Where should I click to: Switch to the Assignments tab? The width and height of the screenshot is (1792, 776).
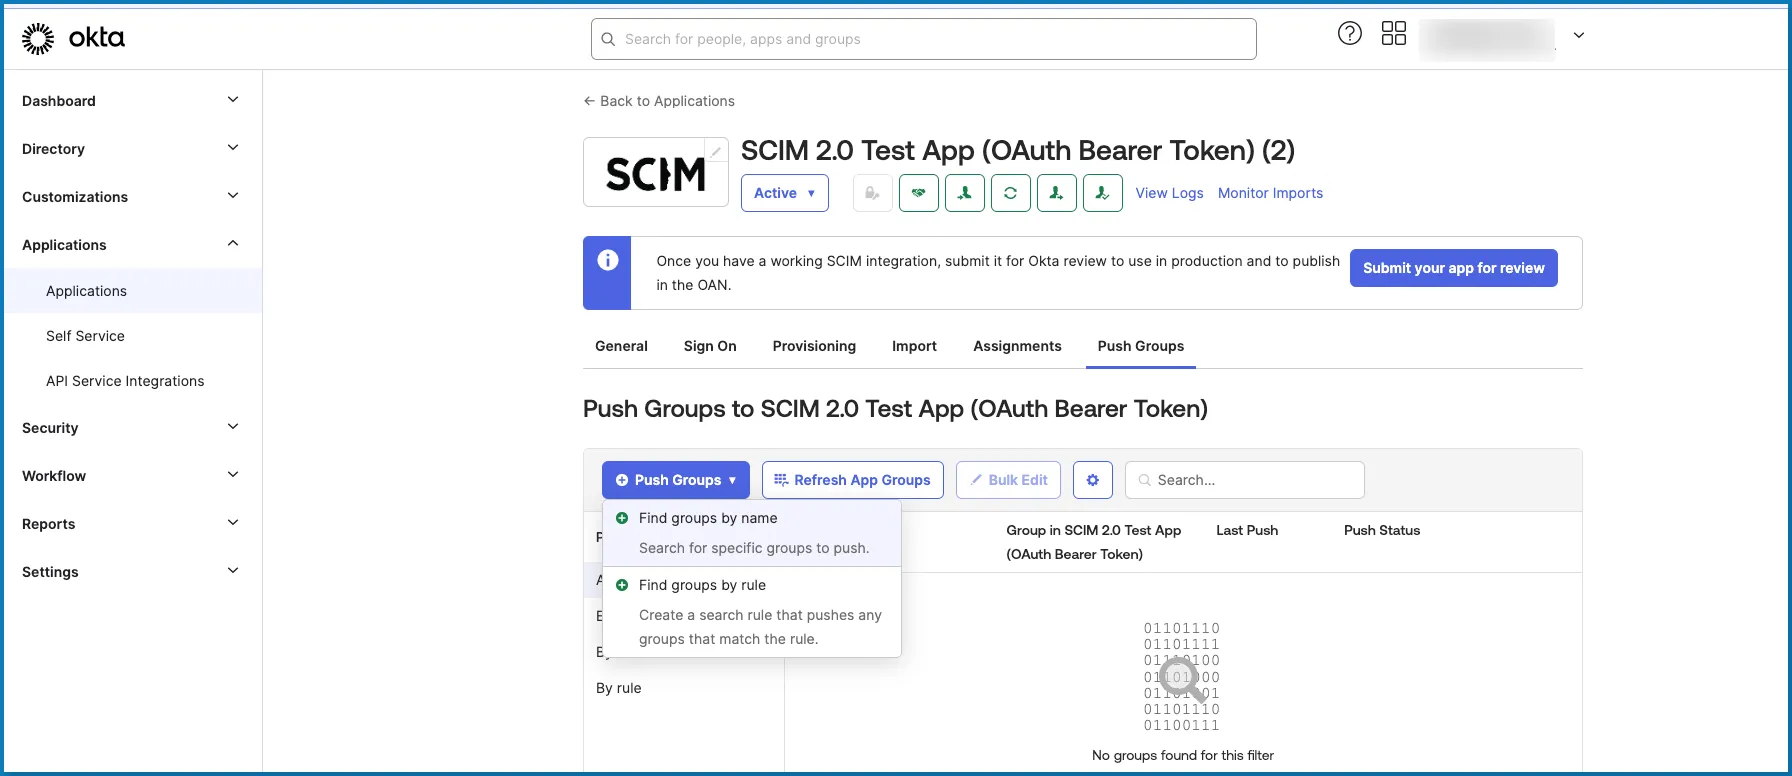pos(1017,346)
